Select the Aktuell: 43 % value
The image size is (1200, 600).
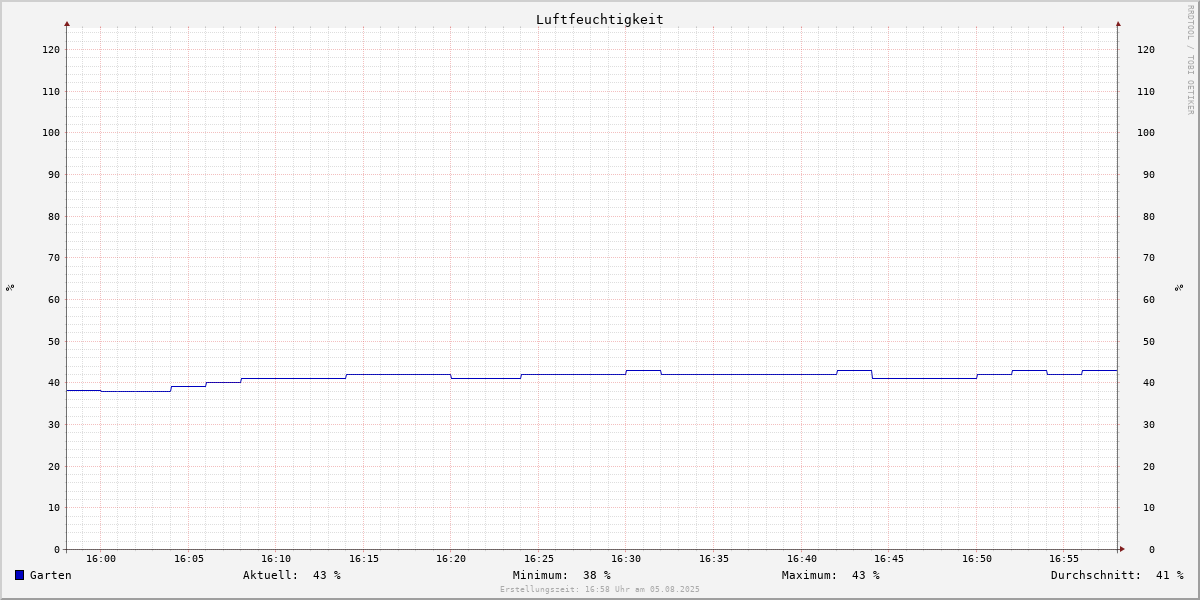pos(292,575)
